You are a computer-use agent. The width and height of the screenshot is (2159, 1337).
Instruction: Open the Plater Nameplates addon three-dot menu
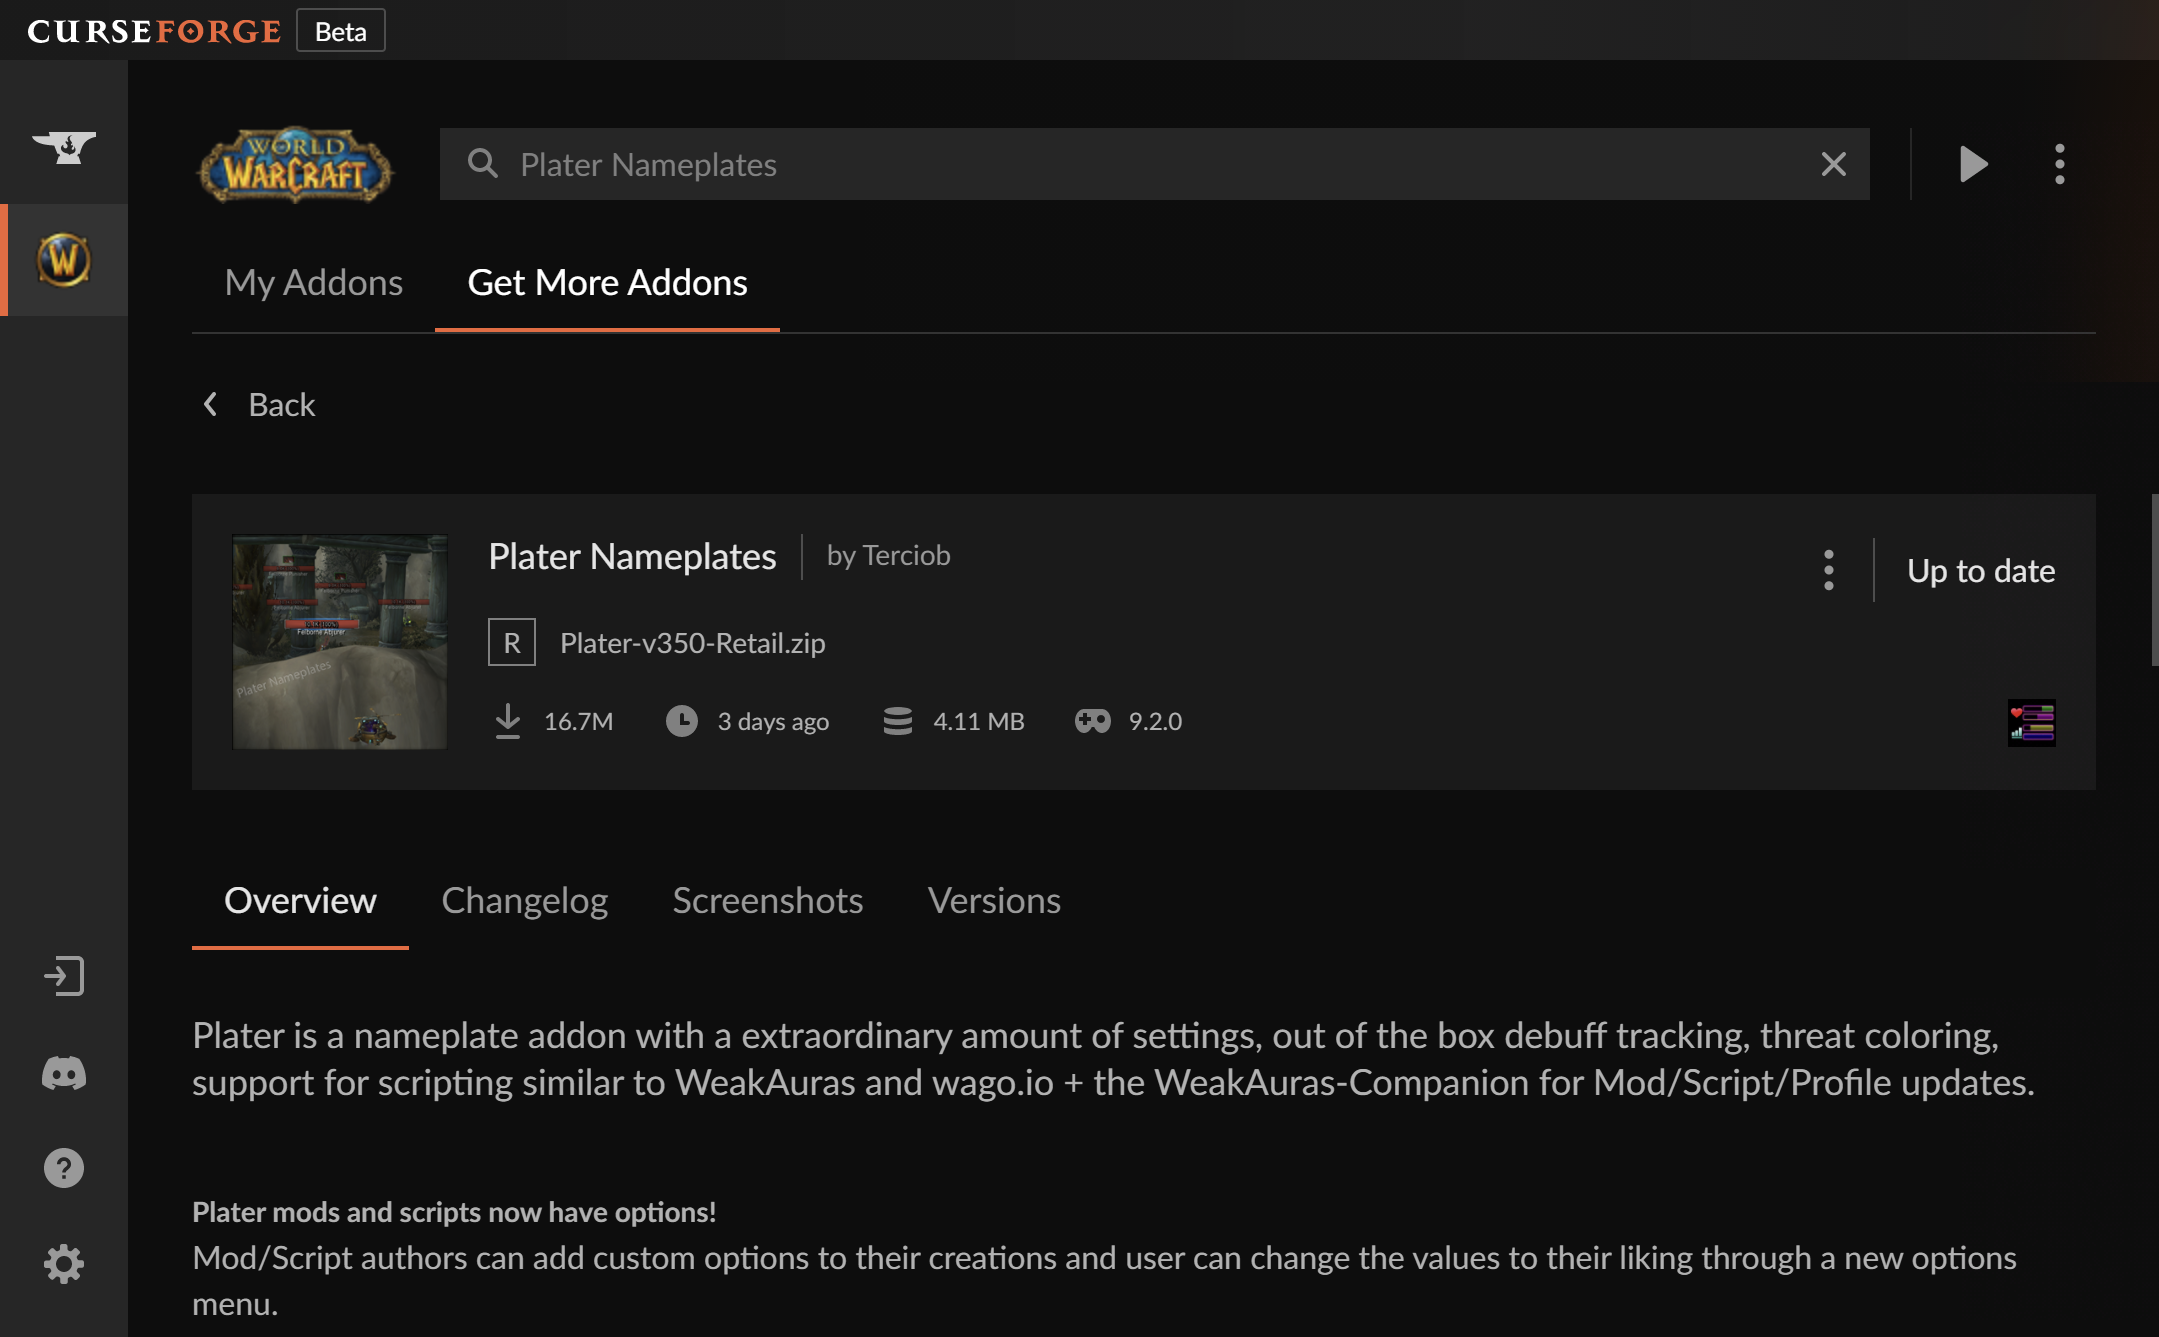pos(1828,570)
